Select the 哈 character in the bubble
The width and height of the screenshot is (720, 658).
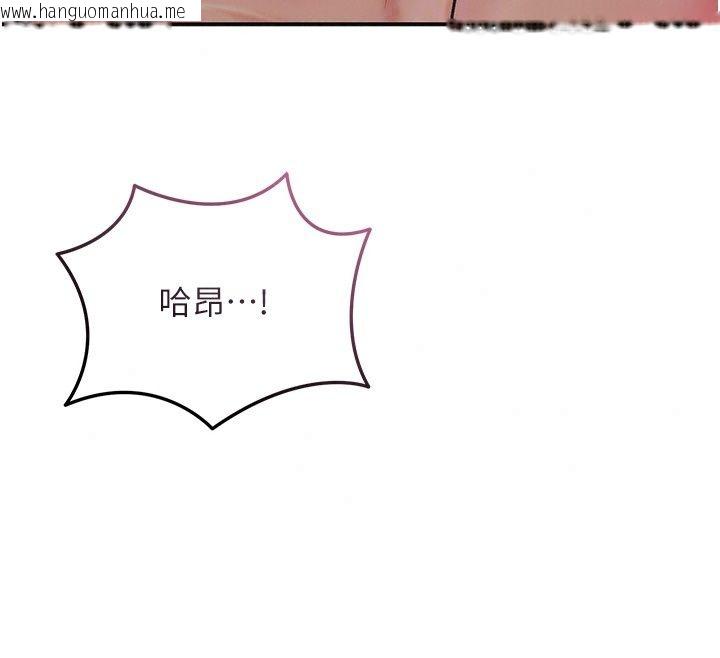pos(174,302)
